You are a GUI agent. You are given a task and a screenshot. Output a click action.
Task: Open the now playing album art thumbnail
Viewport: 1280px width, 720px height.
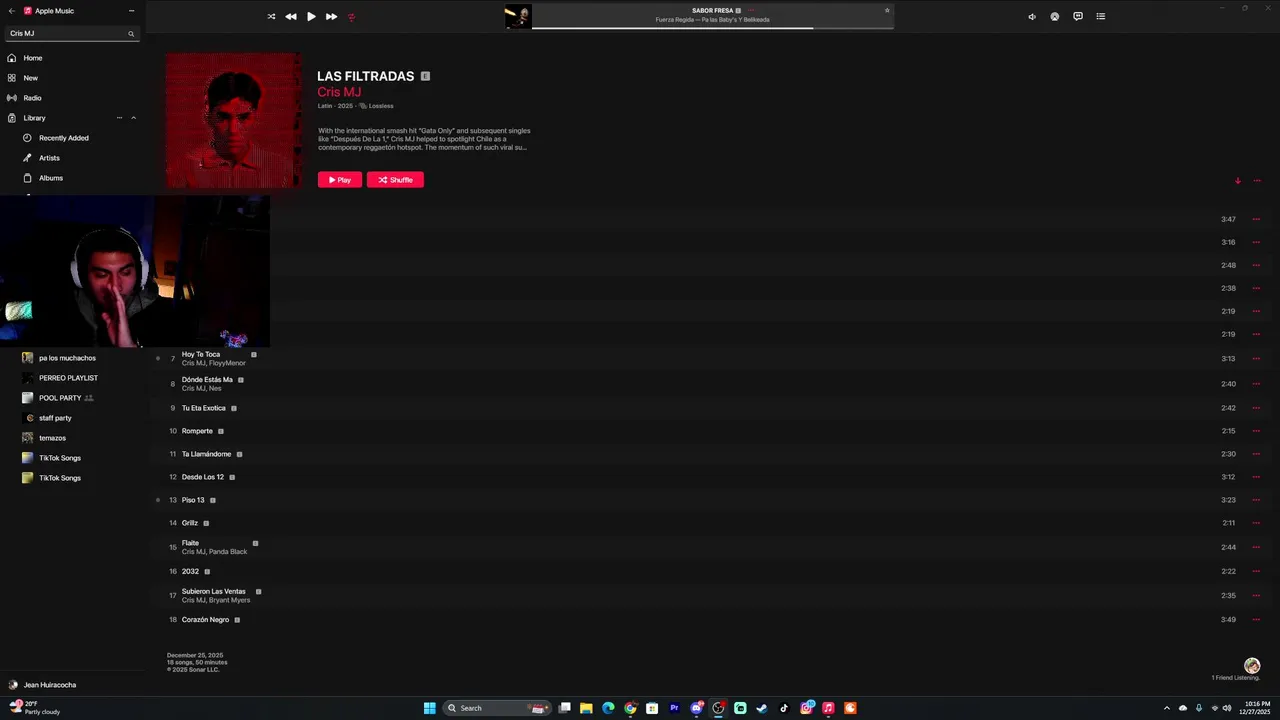[518, 16]
